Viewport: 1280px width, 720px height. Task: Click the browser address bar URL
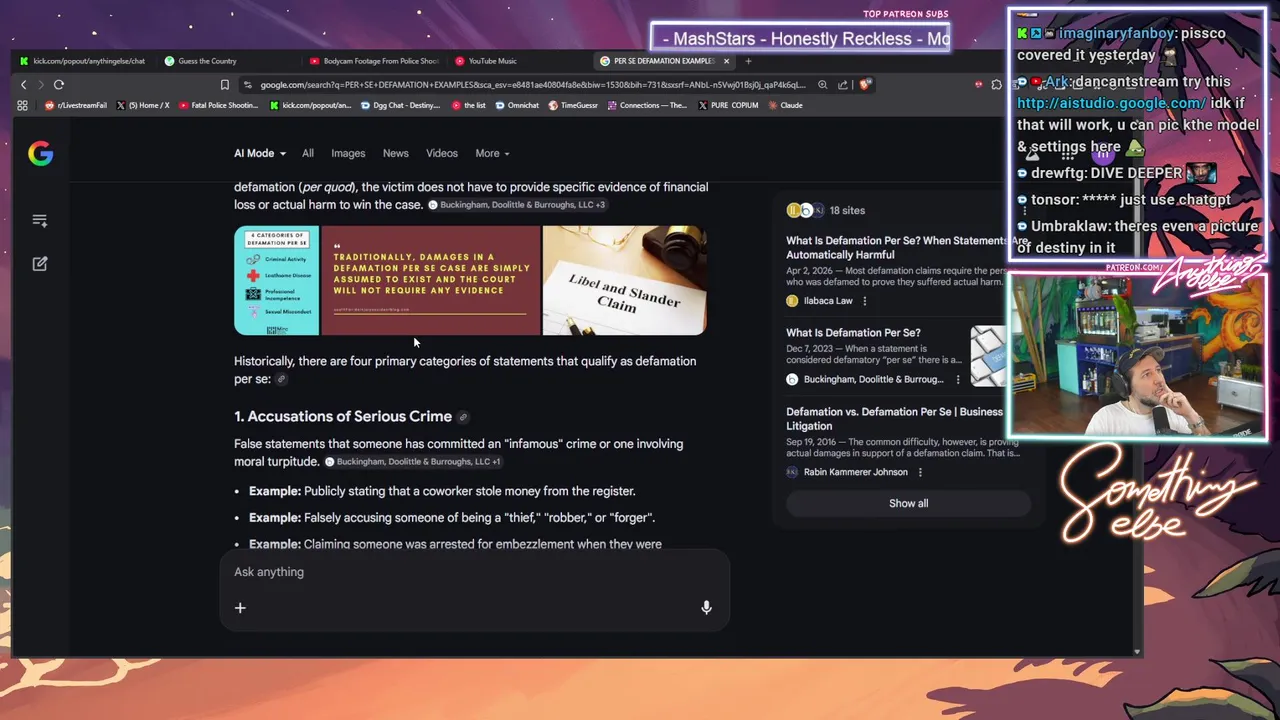pyautogui.click(x=532, y=85)
